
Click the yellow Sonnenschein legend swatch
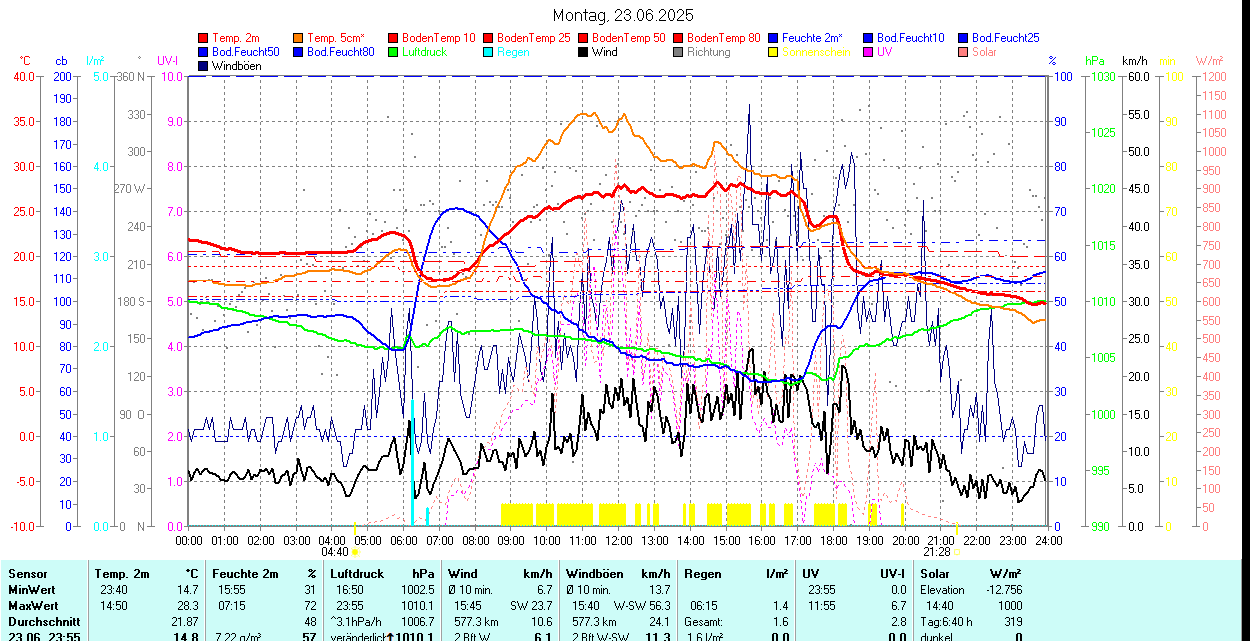pyautogui.click(x=773, y=52)
